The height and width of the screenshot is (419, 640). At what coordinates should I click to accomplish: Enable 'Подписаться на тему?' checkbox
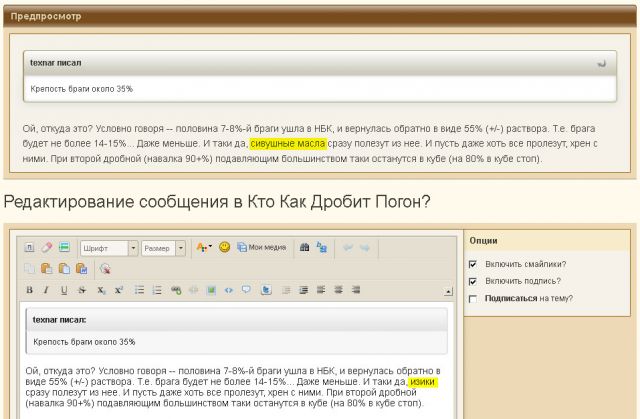(x=473, y=298)
